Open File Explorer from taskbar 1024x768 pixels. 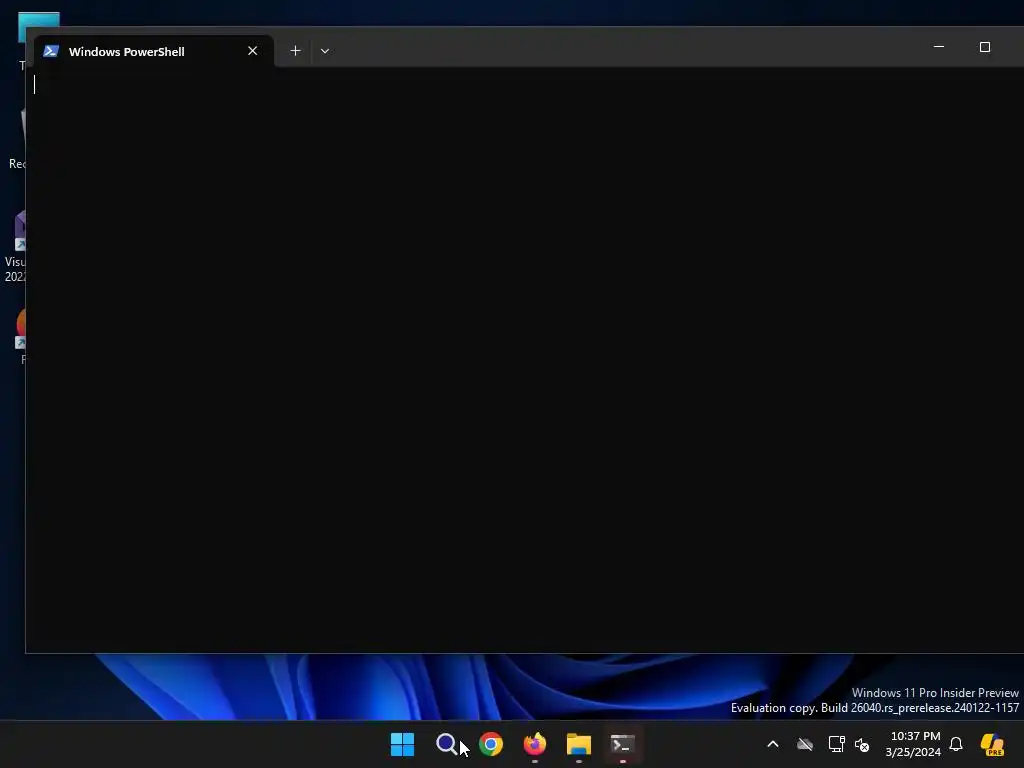(579, 744)
